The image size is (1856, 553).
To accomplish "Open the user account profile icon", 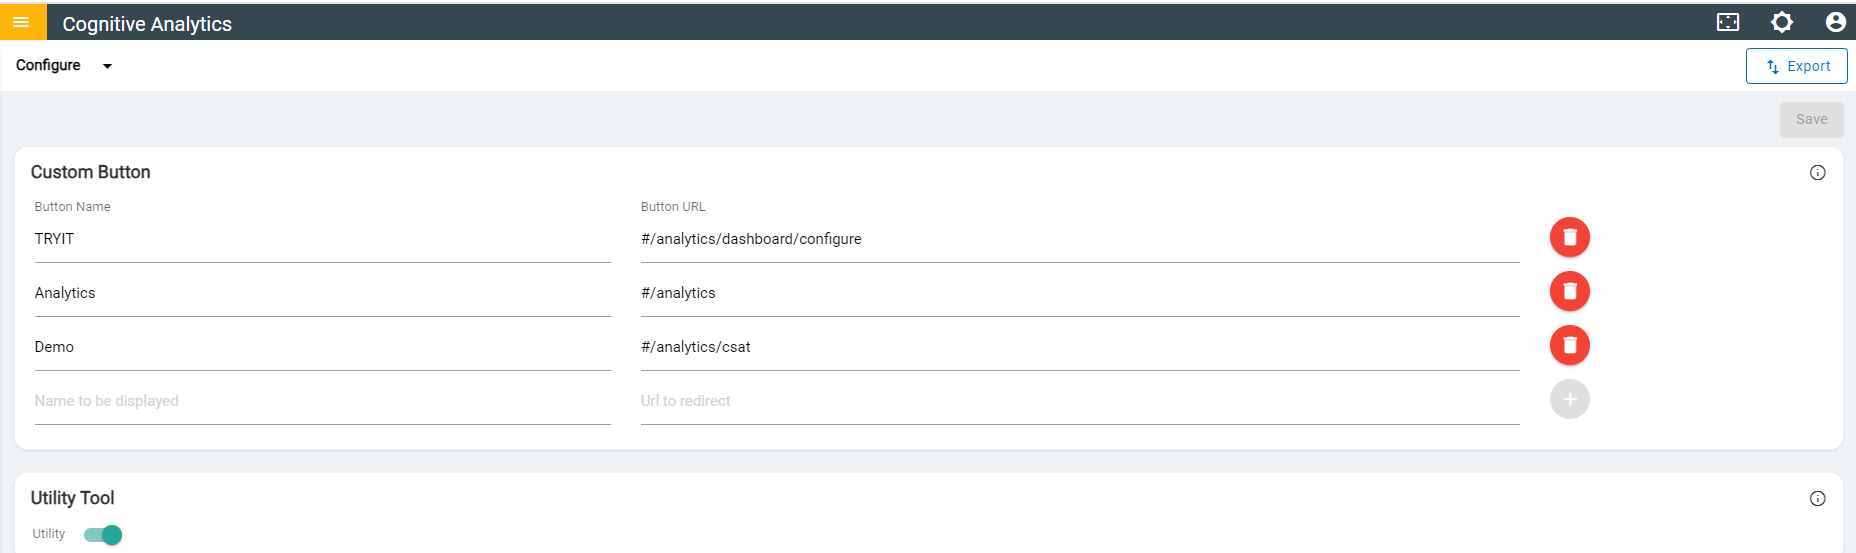I will [1835, 22].
